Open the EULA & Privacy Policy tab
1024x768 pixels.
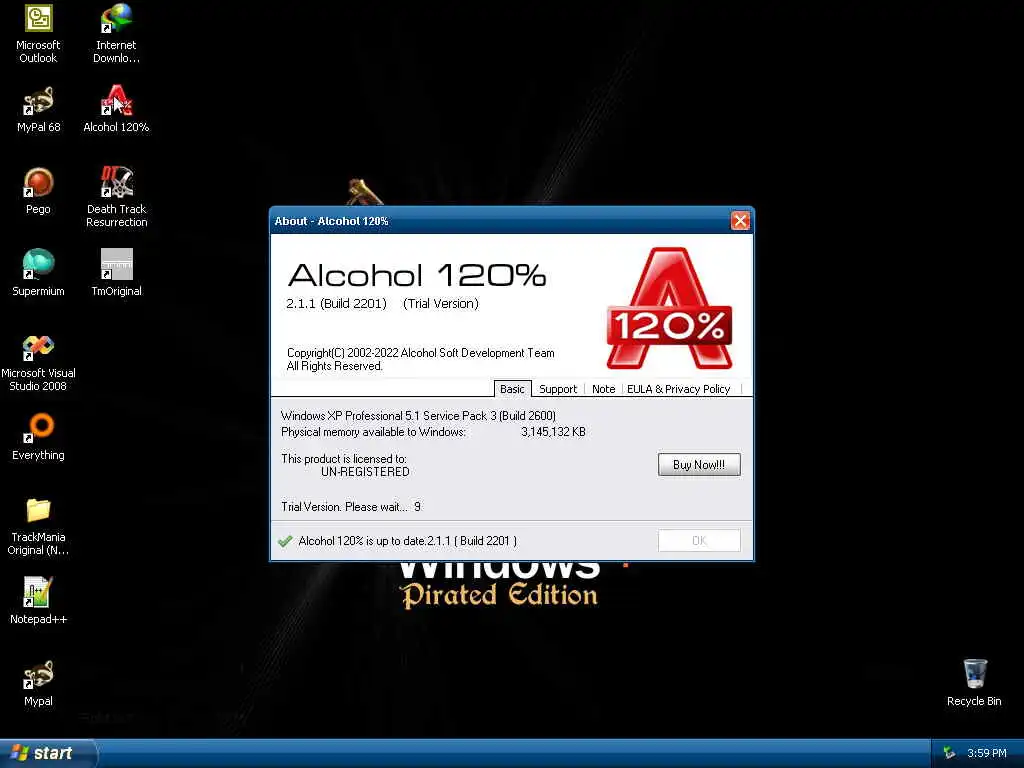pos(679,389)
